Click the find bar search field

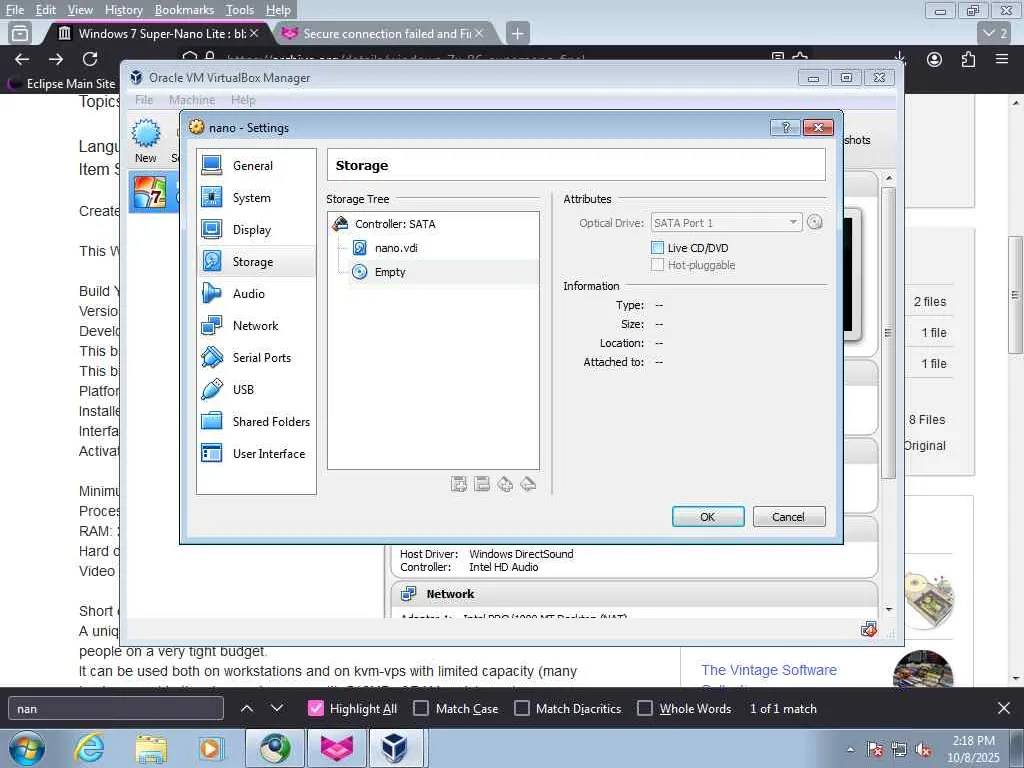click(116, 709)
